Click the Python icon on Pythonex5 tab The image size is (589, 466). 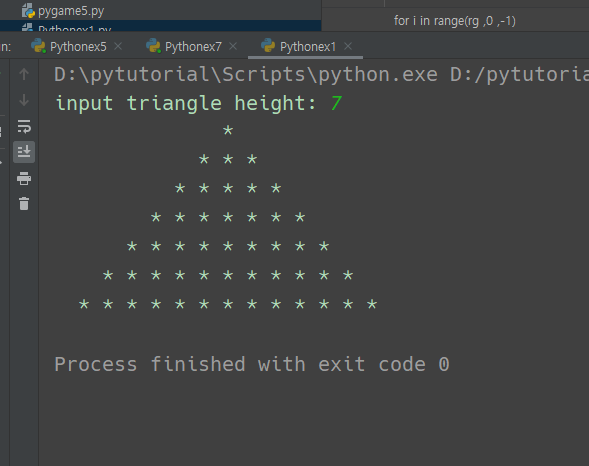(x=38, y=46)
